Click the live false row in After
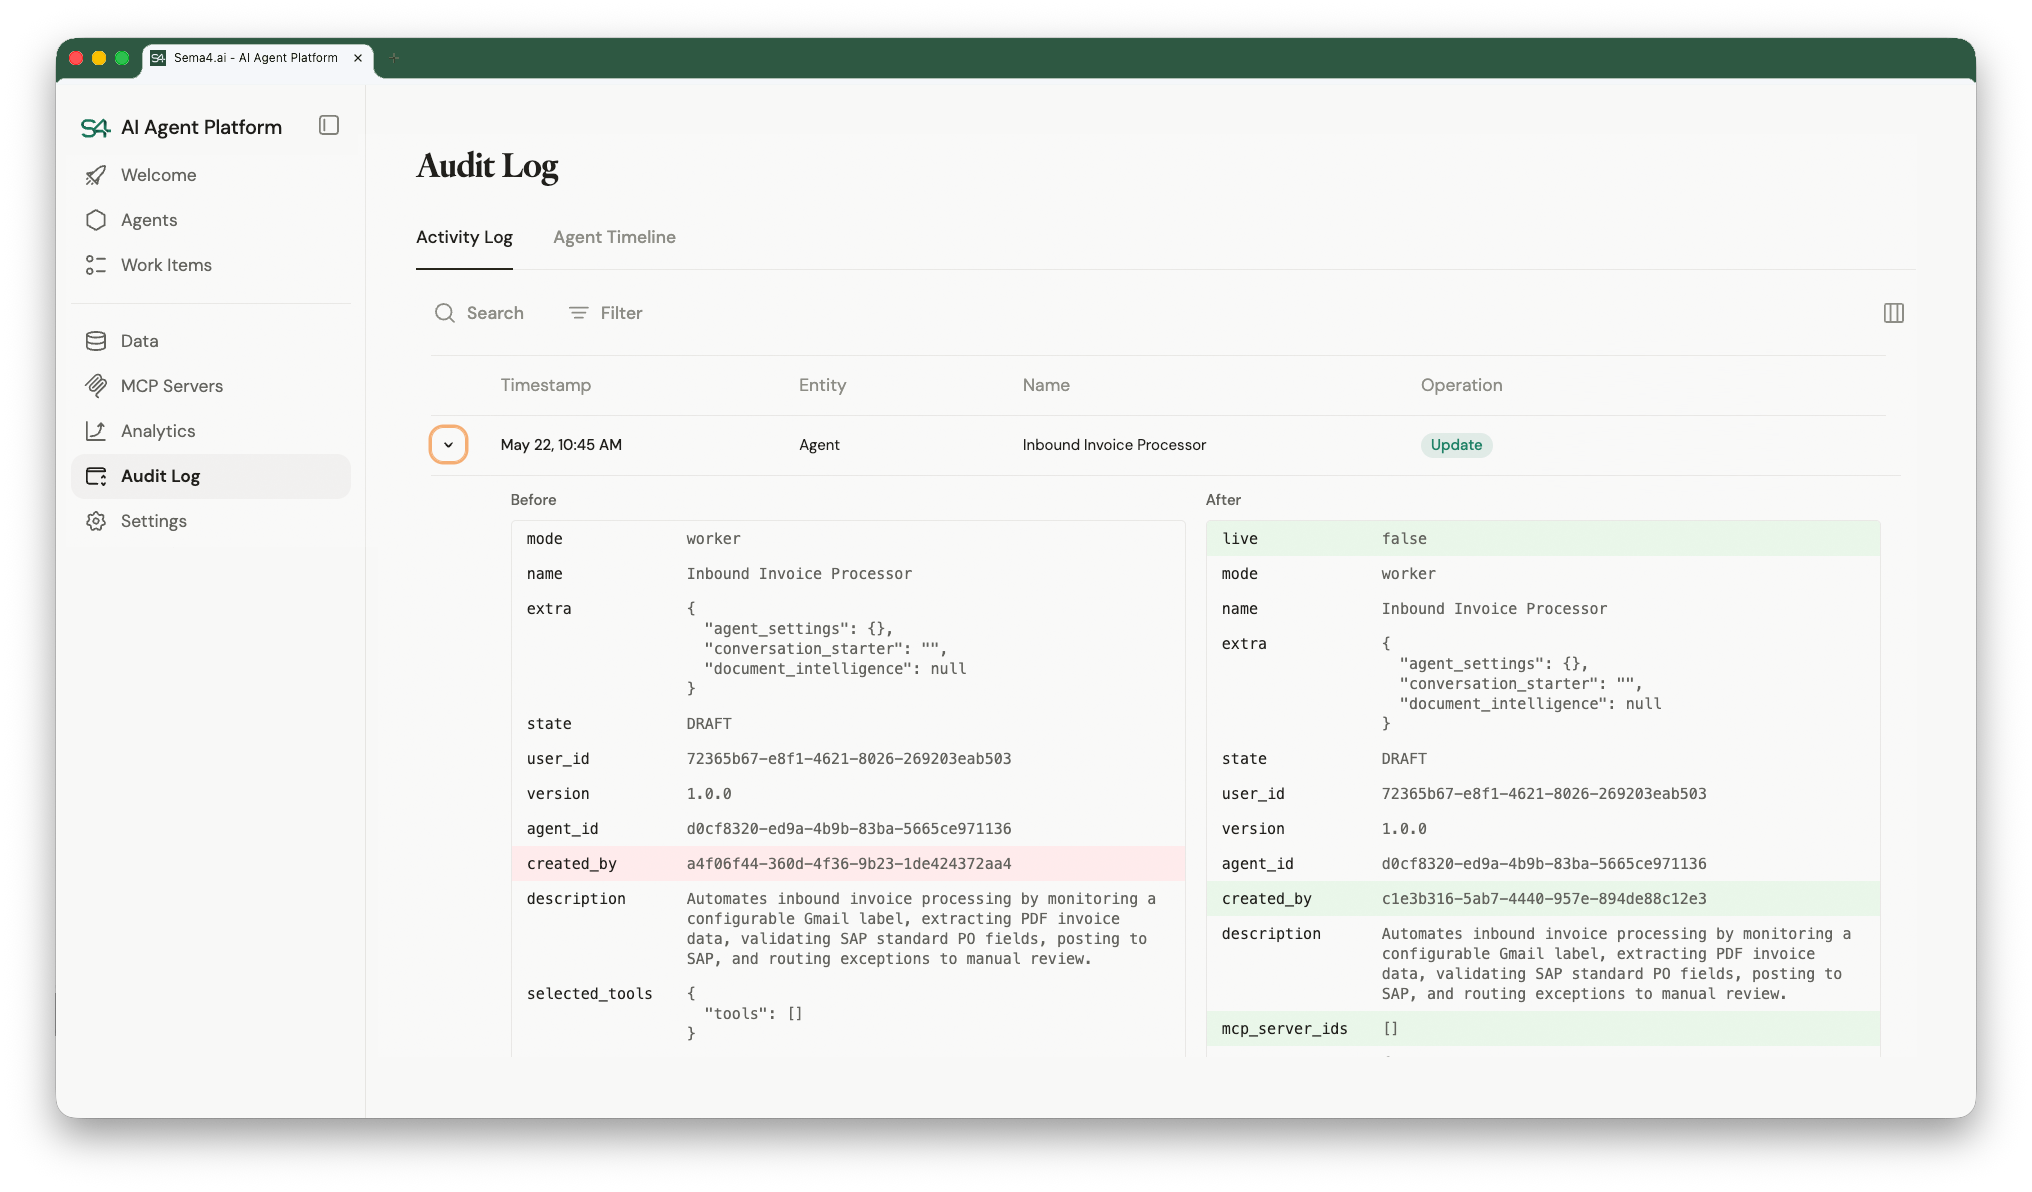 tap(1543, 539)
